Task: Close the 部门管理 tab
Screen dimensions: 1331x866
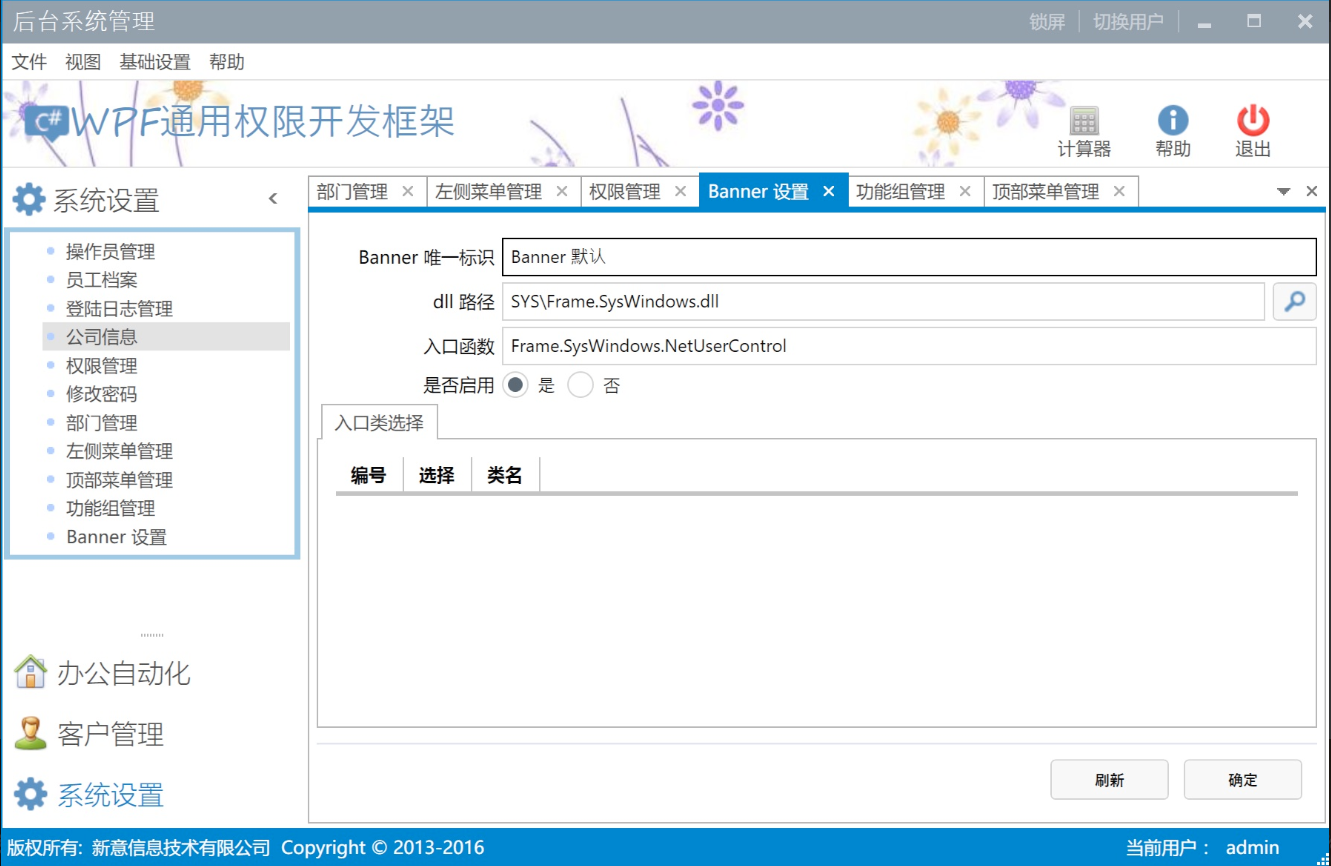Action: (407, 191)
